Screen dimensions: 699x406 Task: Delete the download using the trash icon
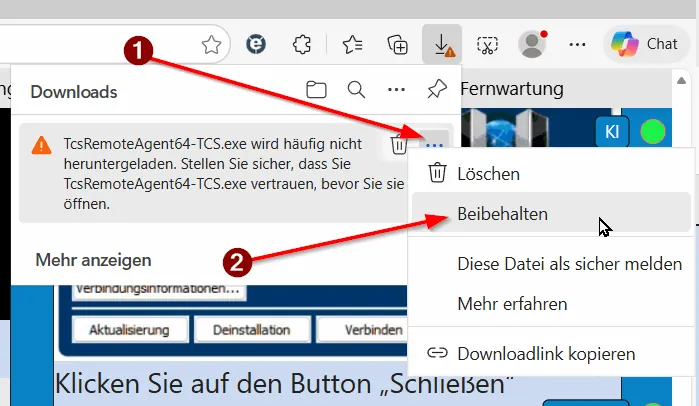398,146
